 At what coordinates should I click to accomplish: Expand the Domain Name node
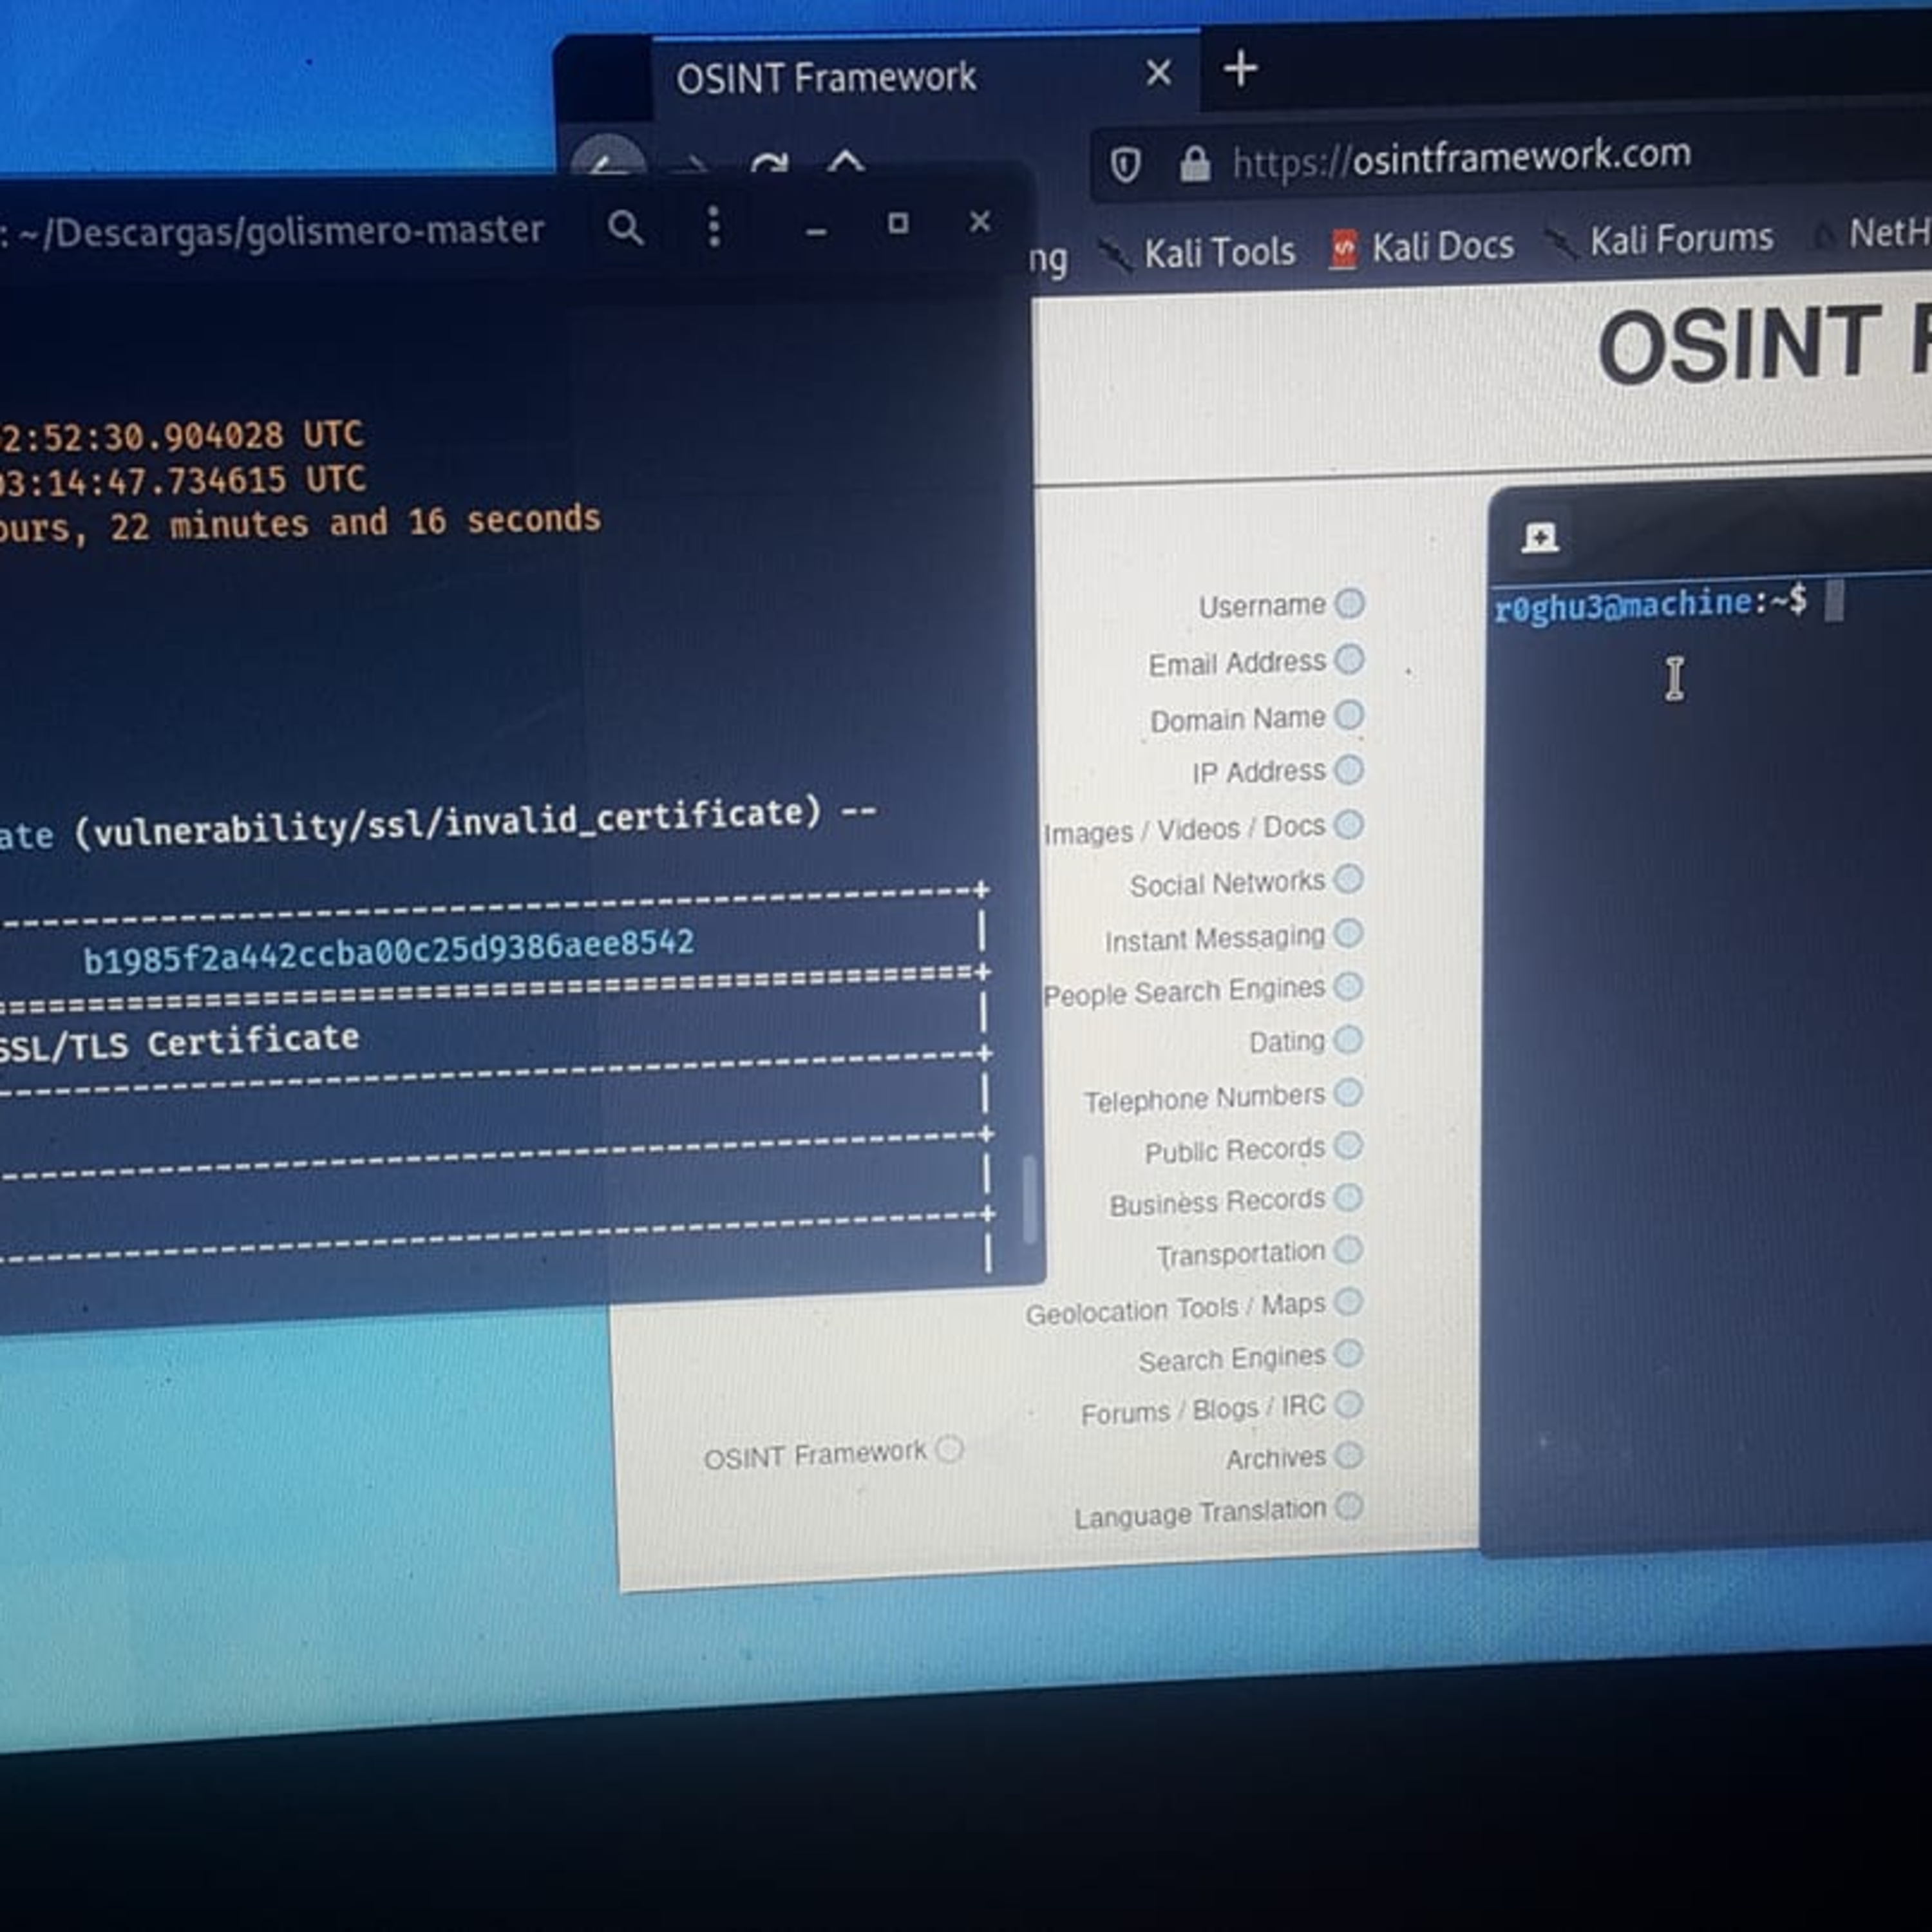[1350, 715]
